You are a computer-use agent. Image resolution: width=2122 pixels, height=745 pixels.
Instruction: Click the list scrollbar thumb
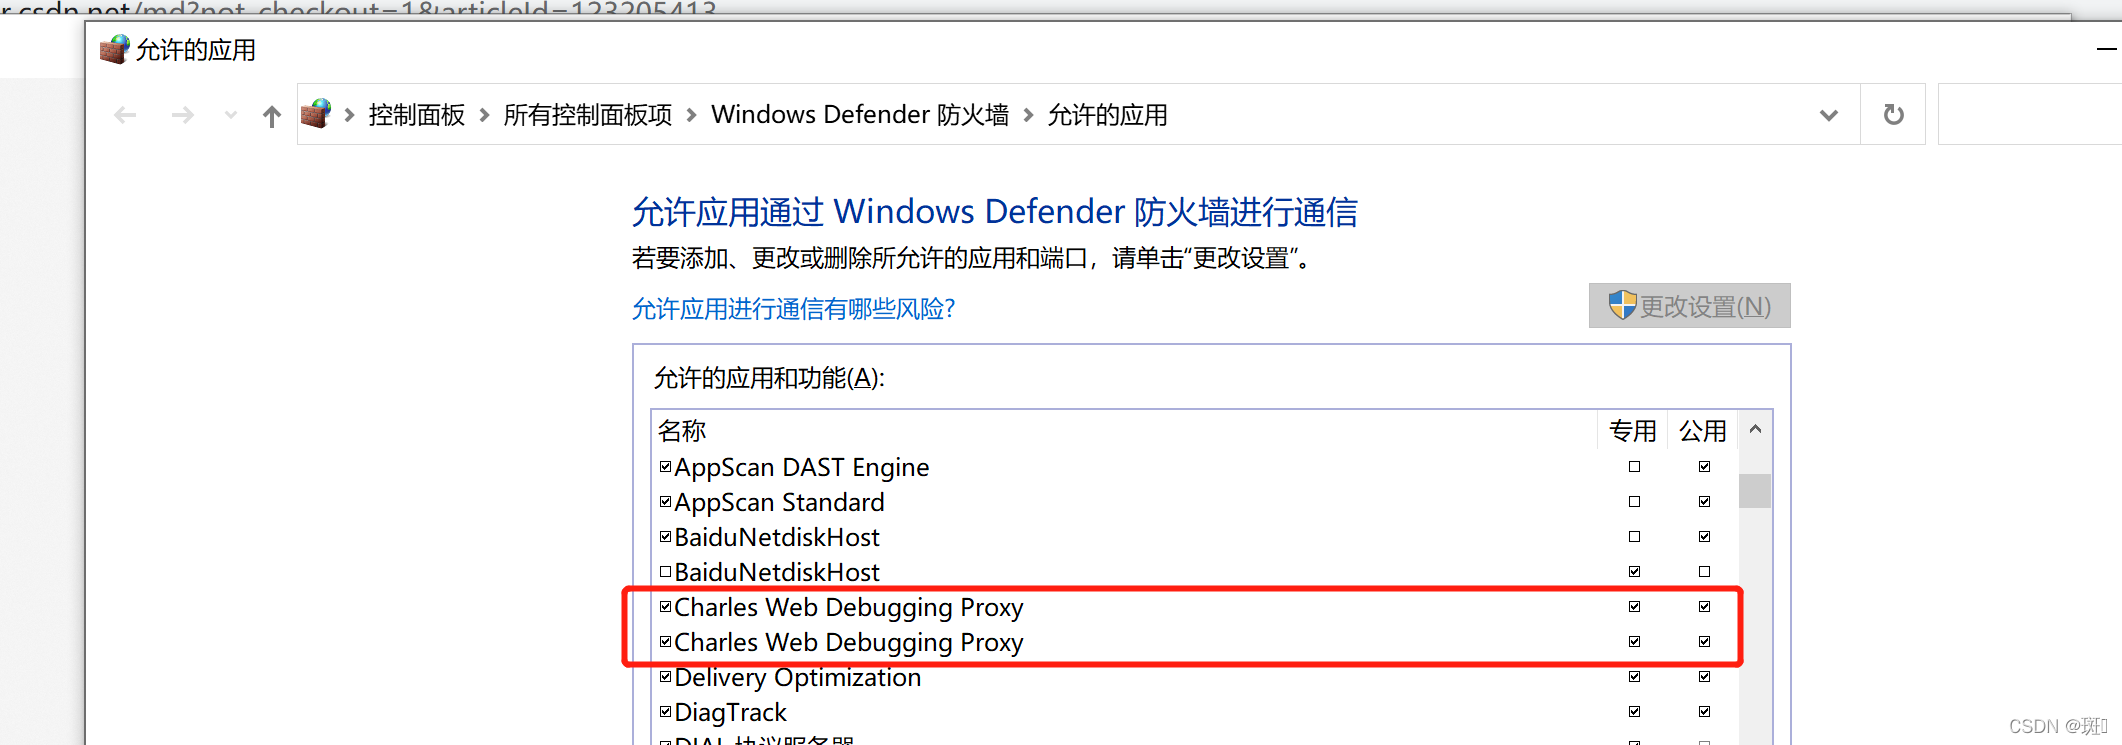tap(1755, 491)
